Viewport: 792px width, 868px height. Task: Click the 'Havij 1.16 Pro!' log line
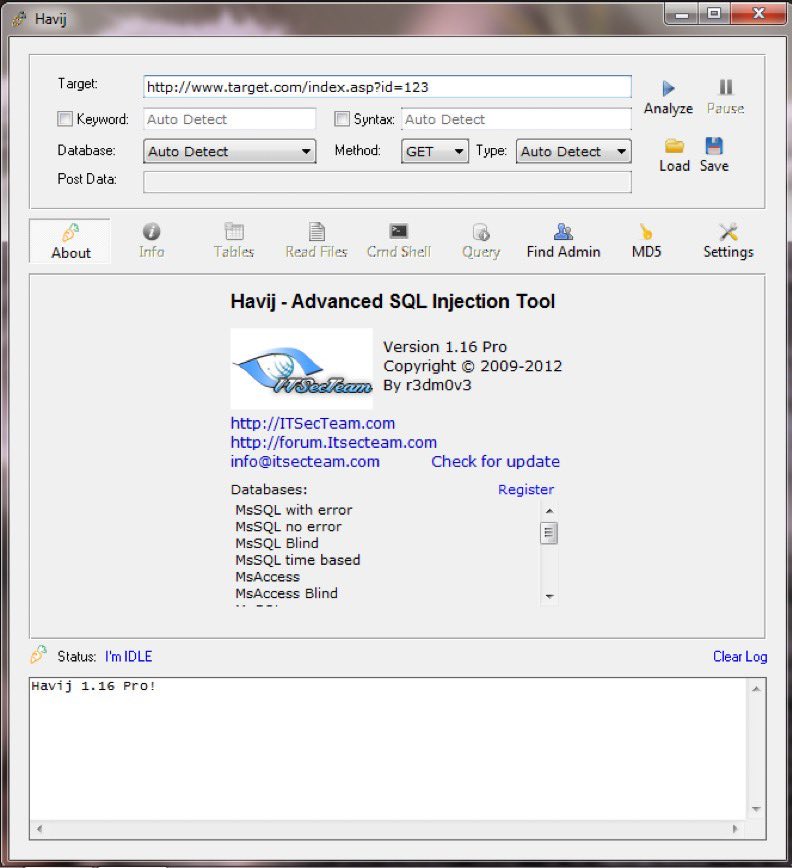(x=93, y=686)
